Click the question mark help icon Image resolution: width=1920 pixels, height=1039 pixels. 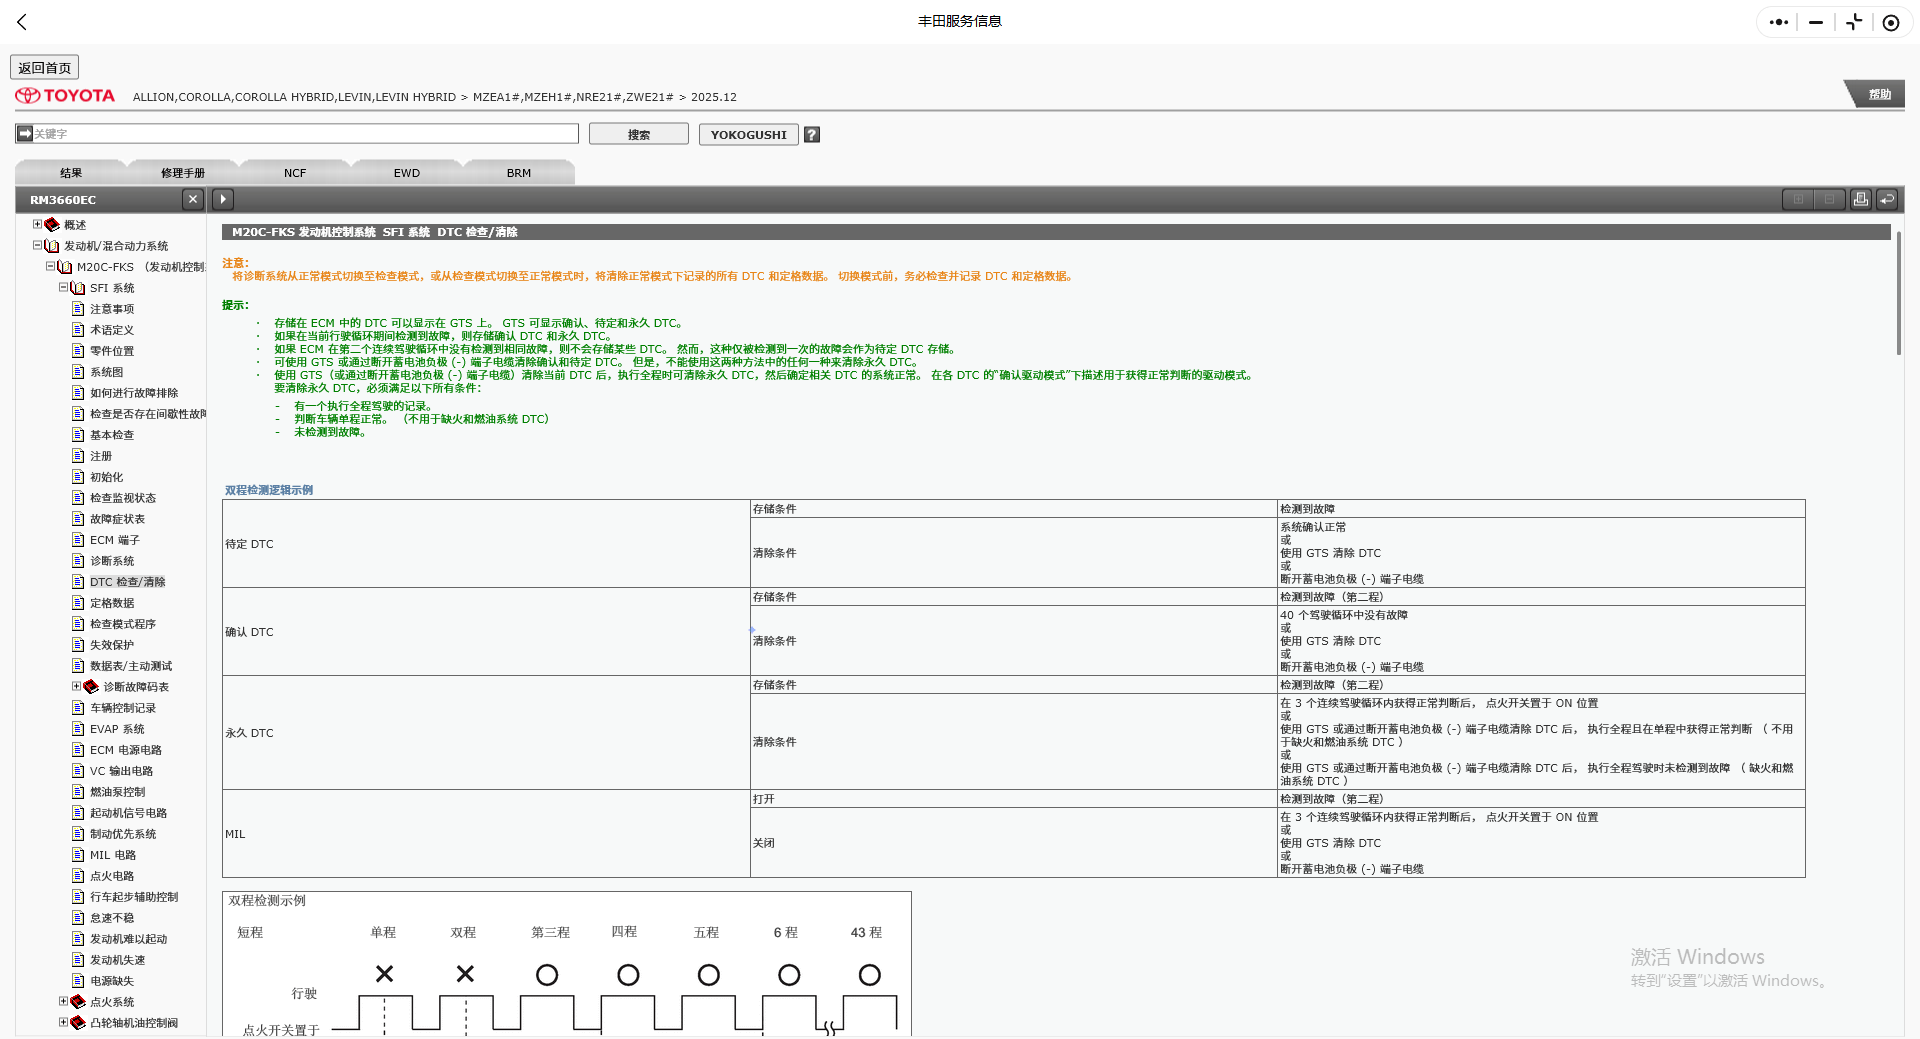(x=812, y=134)
